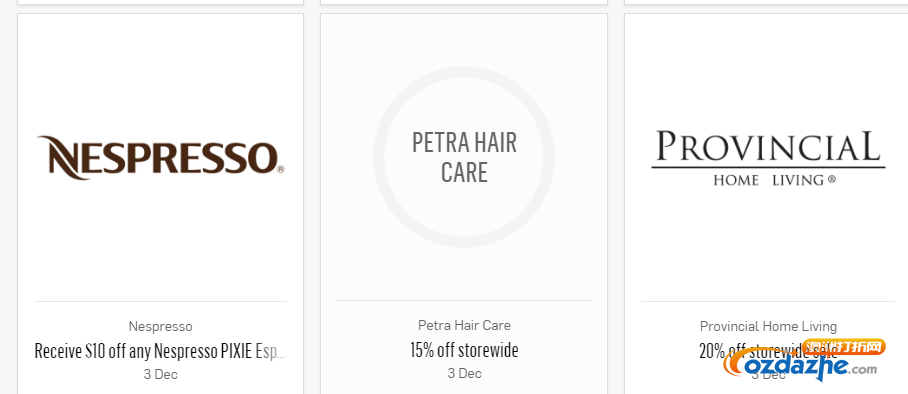View the 20% off storewide sale offer
This screenshot has height=394, width=908.
coord(768,351)
